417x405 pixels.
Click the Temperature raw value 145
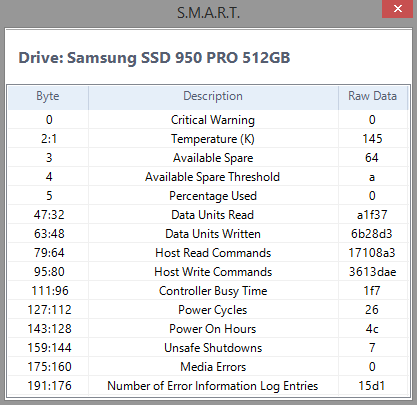point(372,139)
